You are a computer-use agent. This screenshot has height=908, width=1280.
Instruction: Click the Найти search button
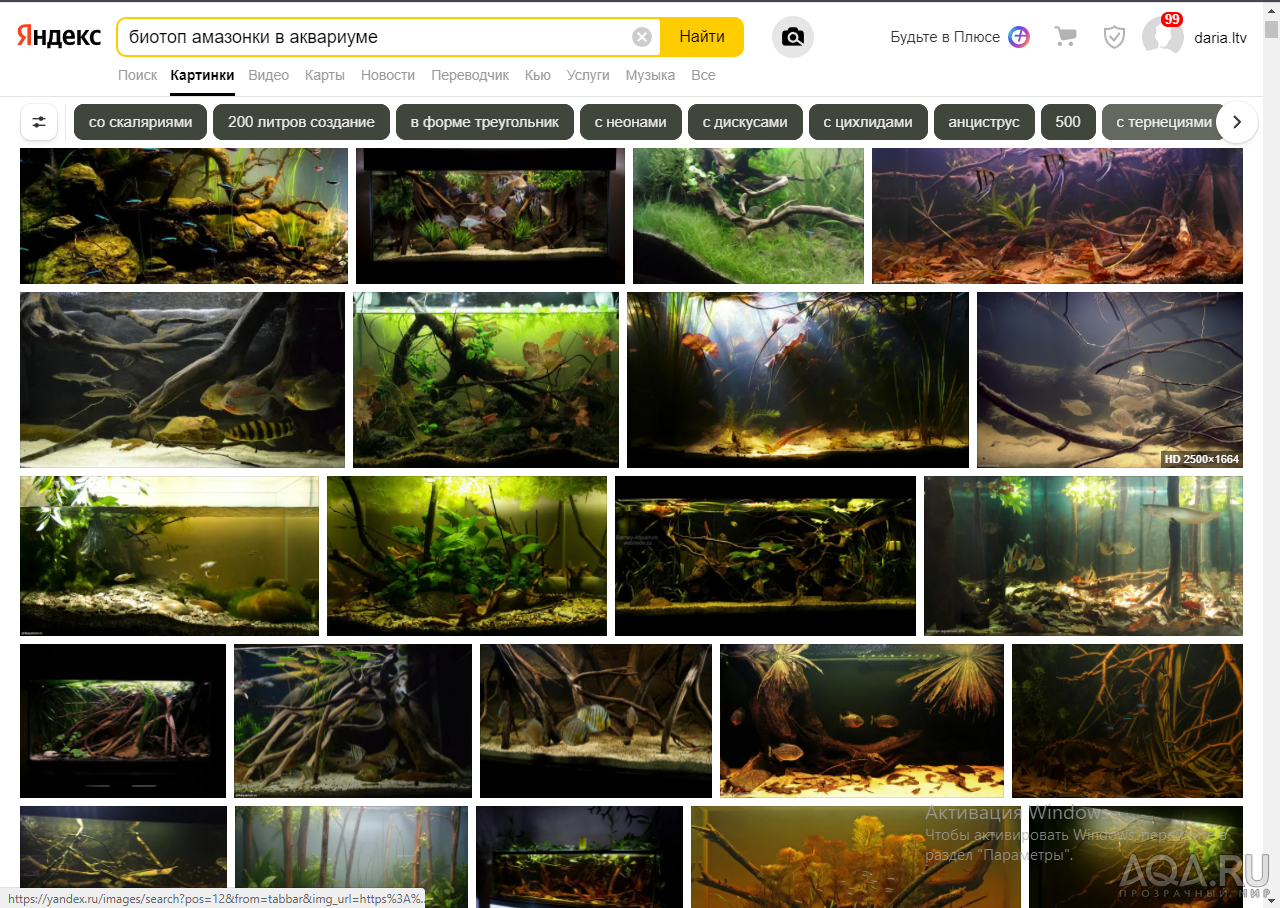point(702,37)
